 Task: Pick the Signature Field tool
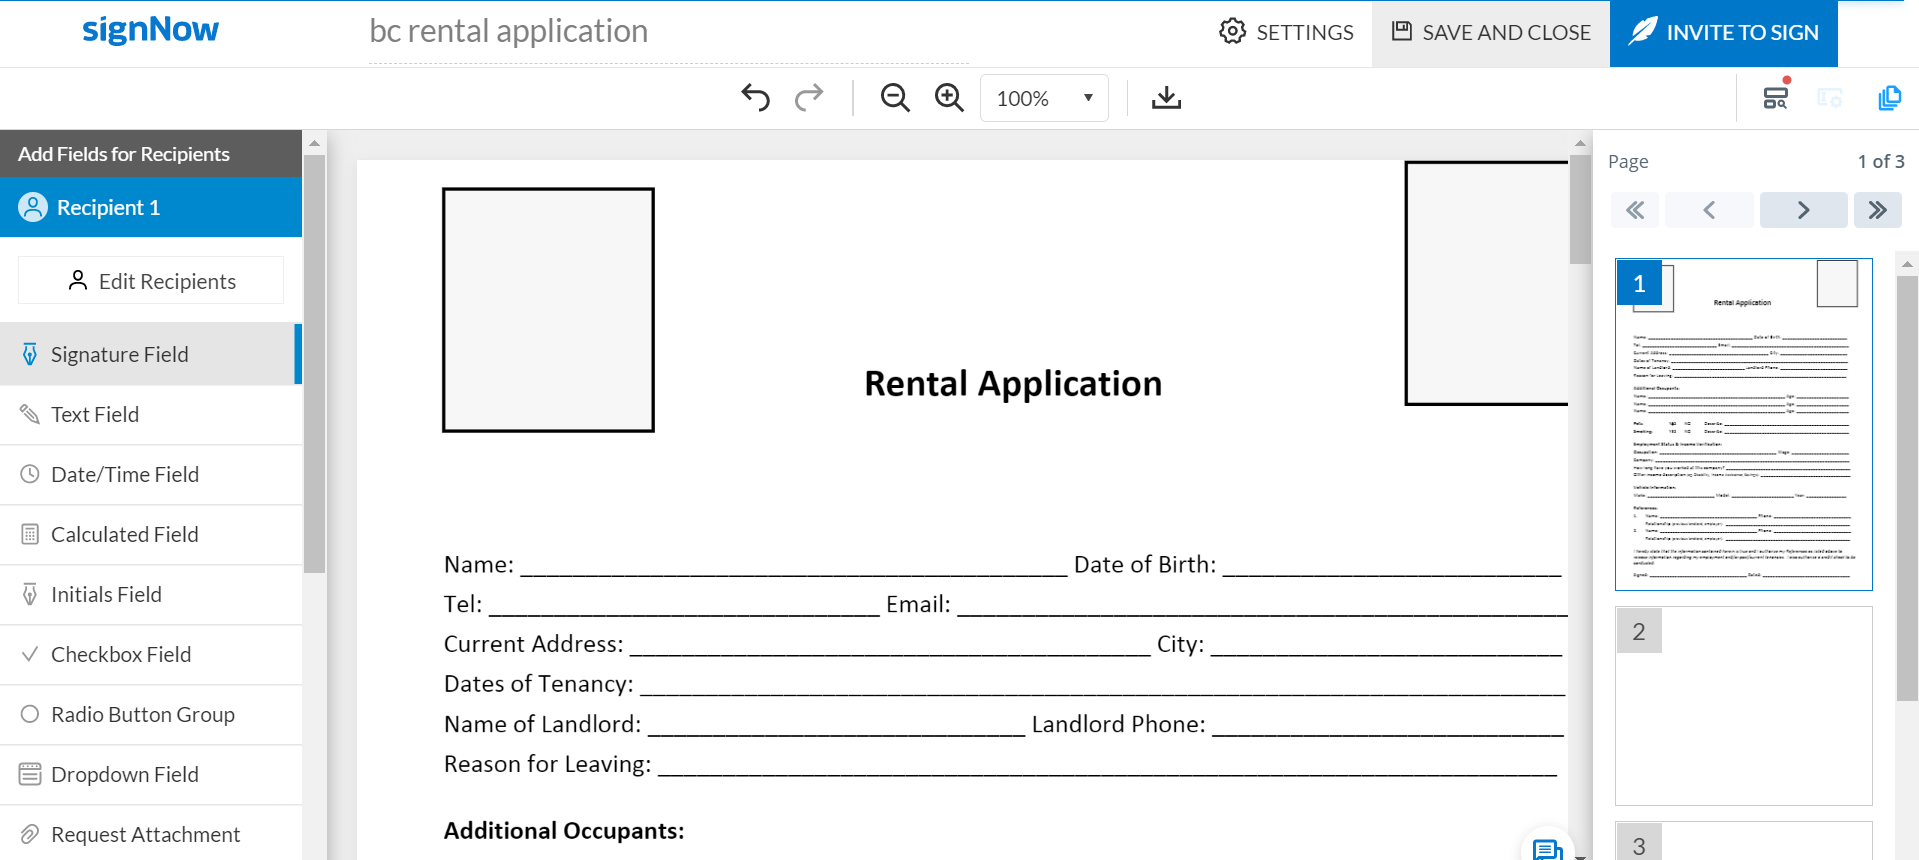119,355
